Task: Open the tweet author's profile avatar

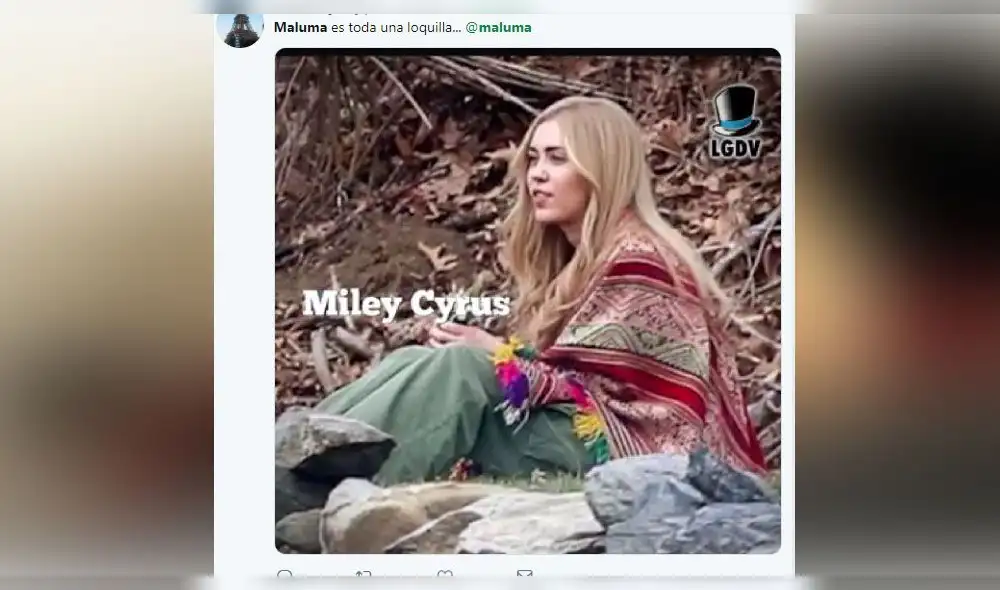Action: [240, 27]
